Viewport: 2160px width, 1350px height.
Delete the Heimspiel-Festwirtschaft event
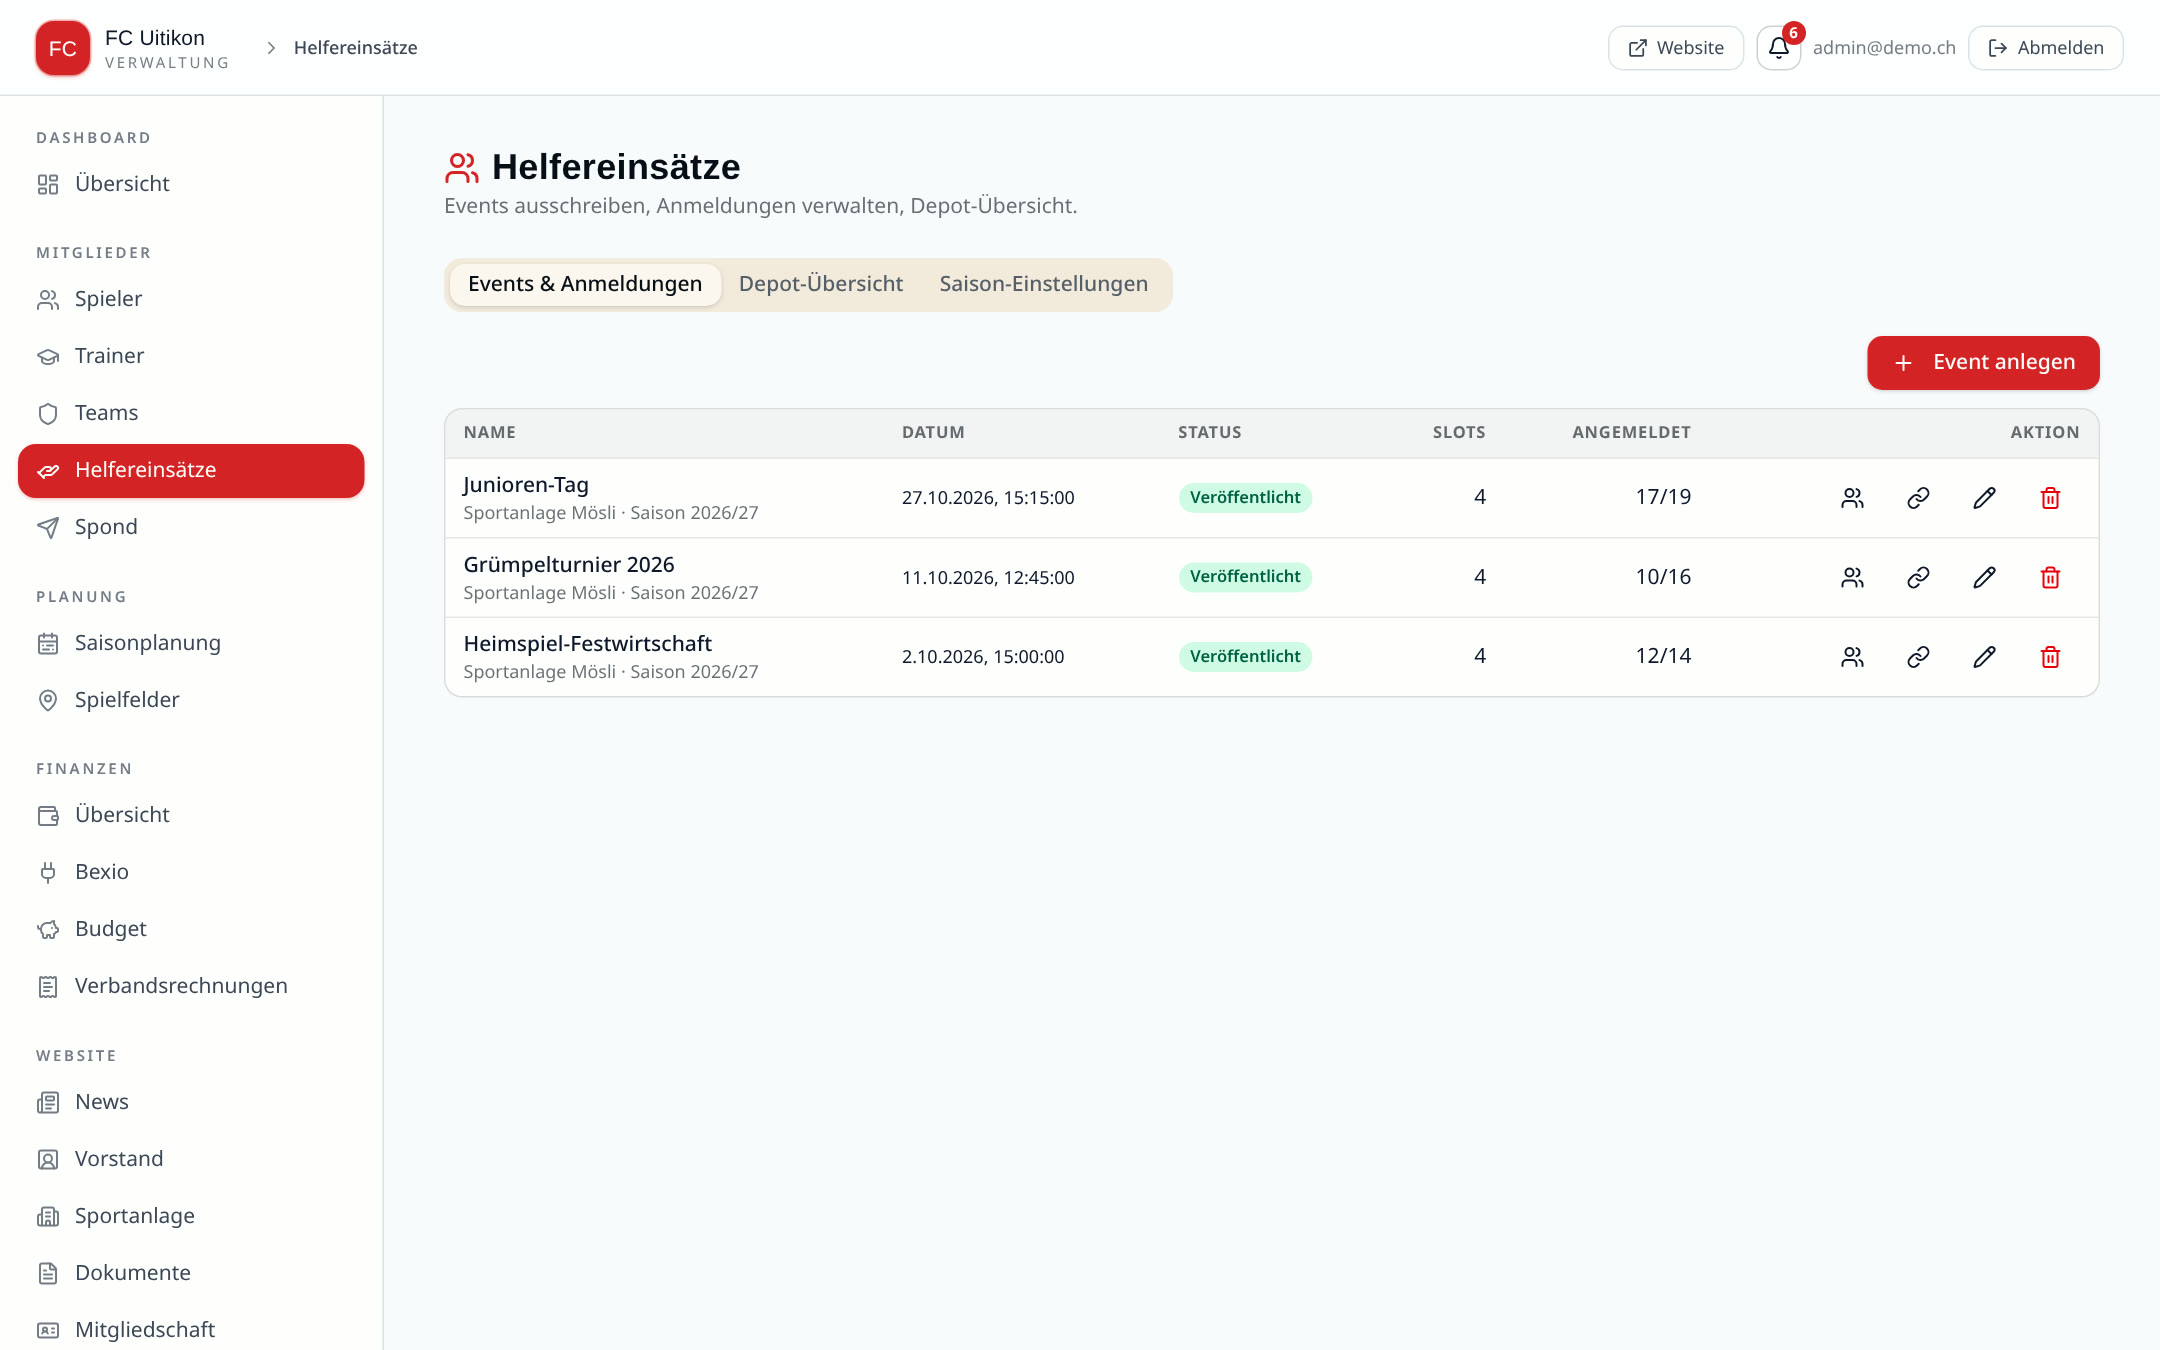(2050, 657)
